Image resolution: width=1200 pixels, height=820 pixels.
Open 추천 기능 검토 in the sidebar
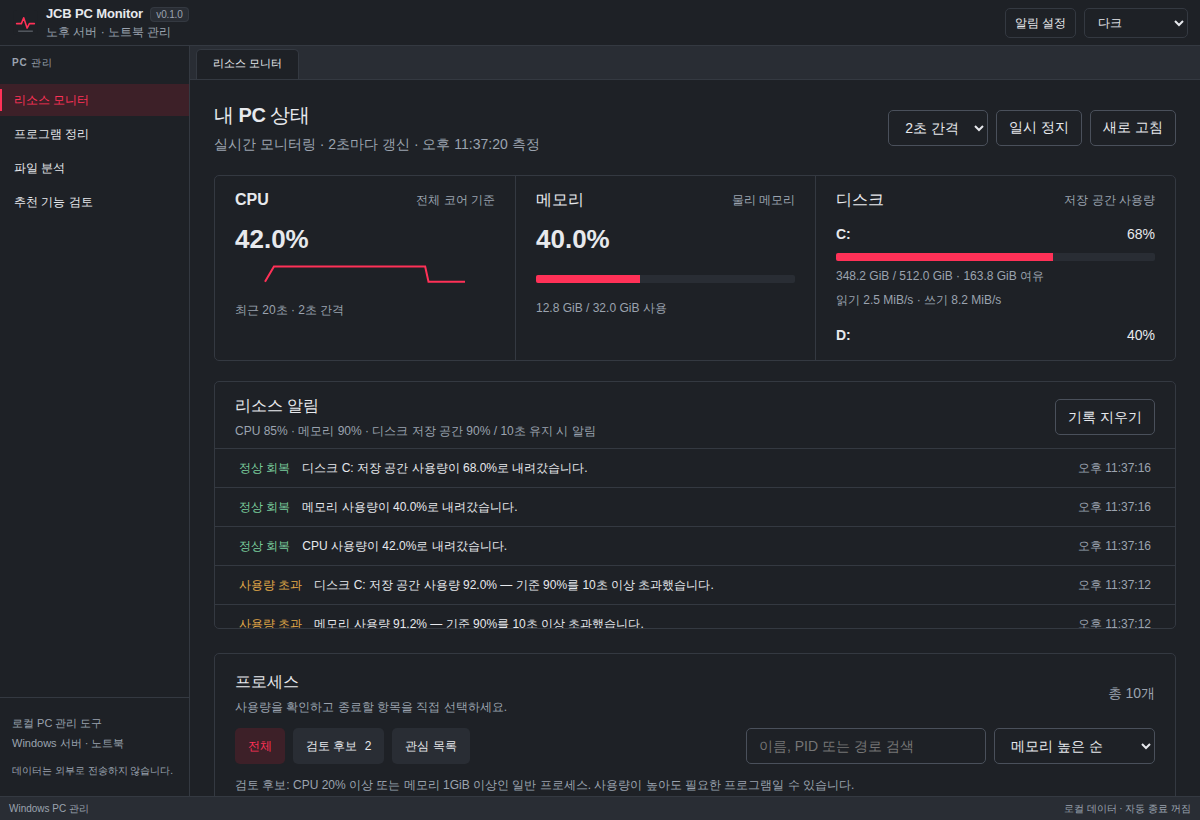(x=95, y=202)
